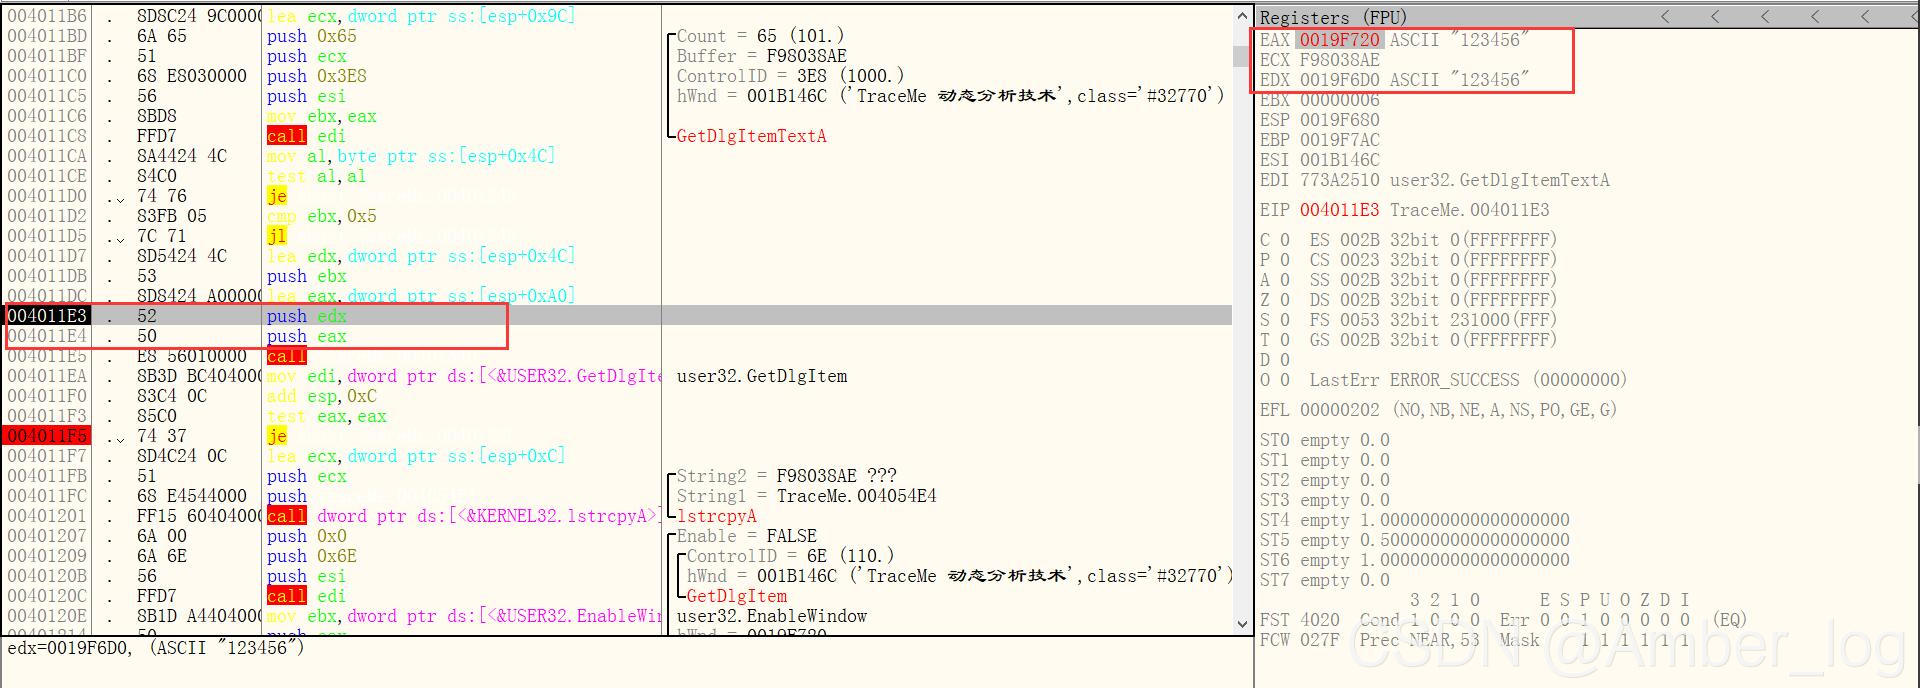Select the LastErr ERROR_SUCCESS entry
The image size is (1920, 688).
tap(1468, 380)
